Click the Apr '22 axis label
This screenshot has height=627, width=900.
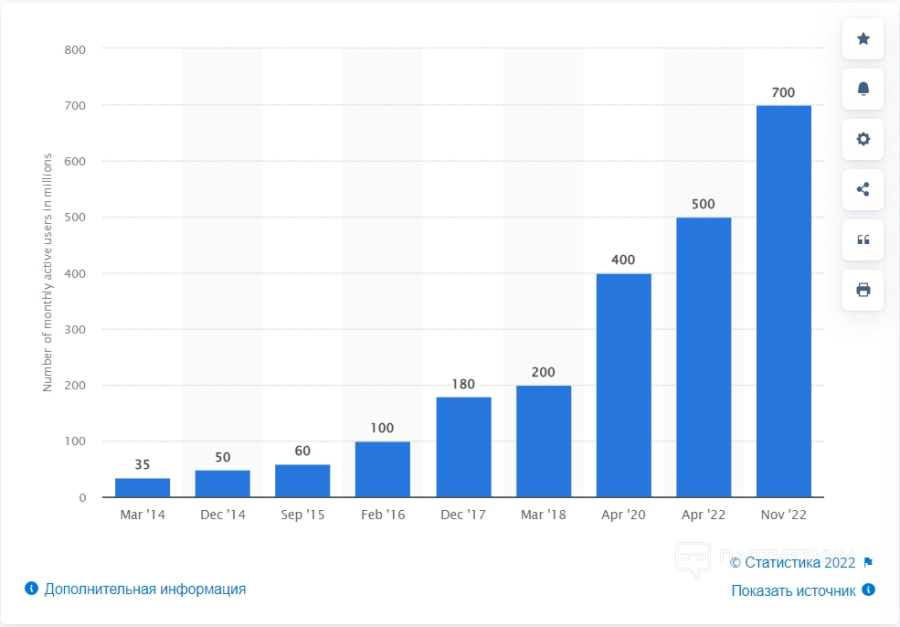pyautogui.click(x=704, y=514)
